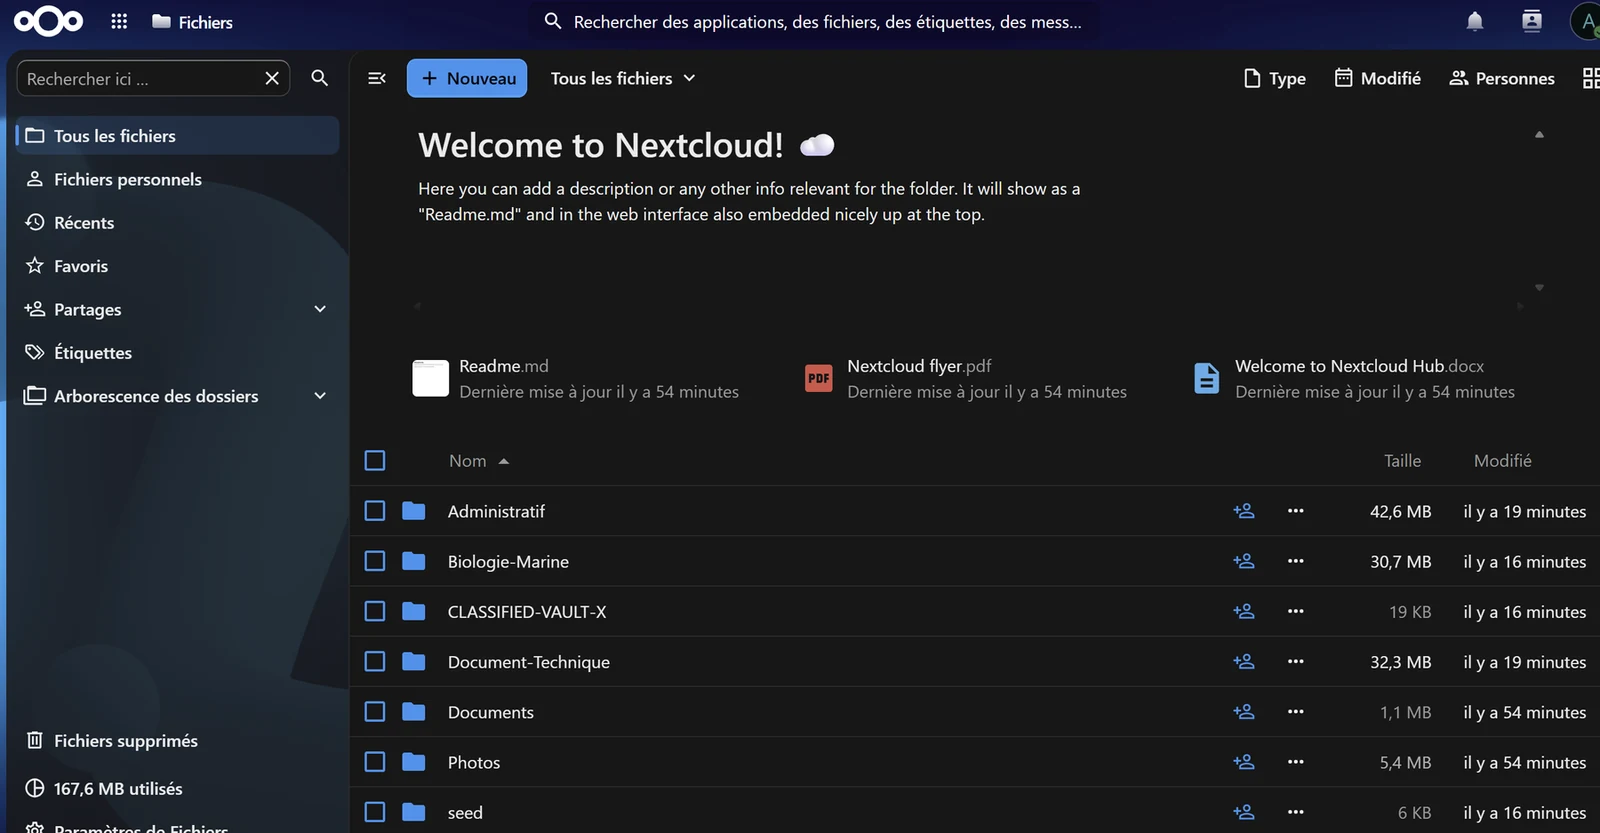Expand the Partages section chevron
1600x833 pixels.
[320, 309]
